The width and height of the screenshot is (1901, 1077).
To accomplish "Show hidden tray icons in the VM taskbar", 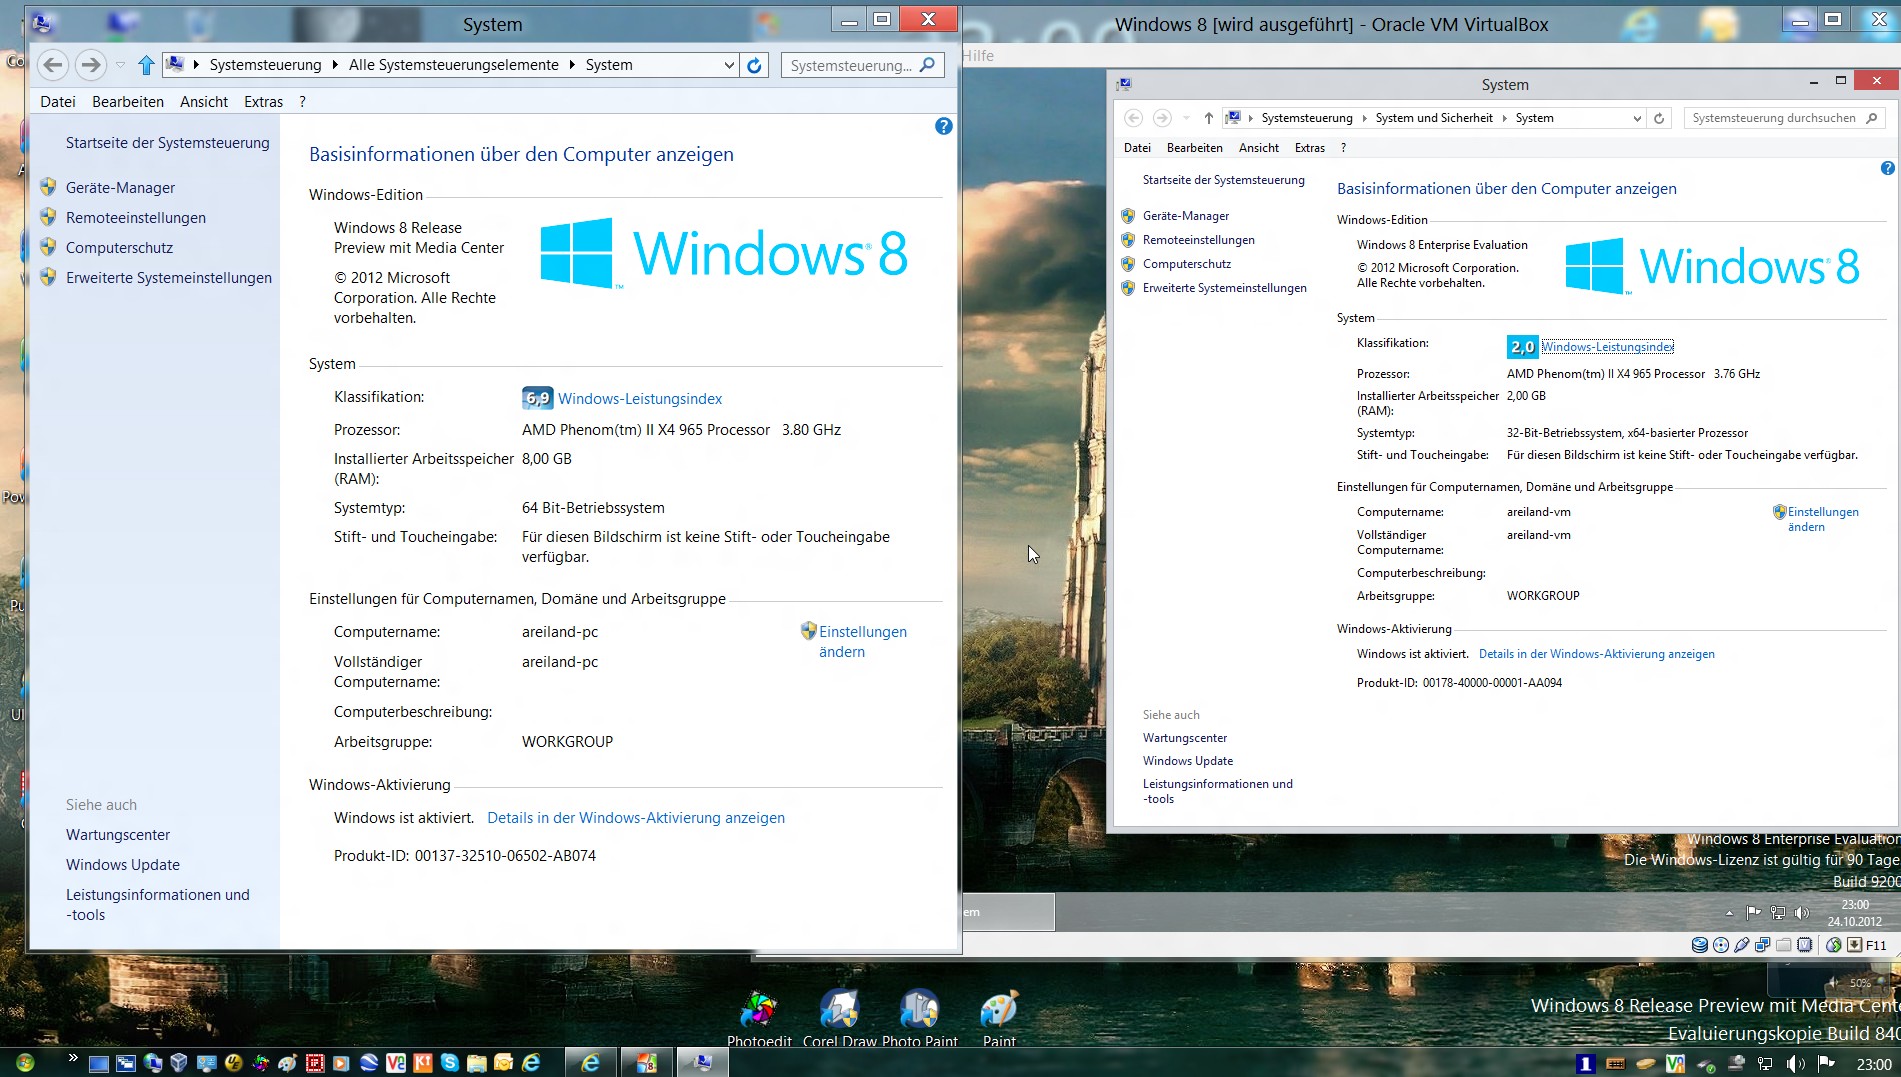I will tap(1729, 913).
